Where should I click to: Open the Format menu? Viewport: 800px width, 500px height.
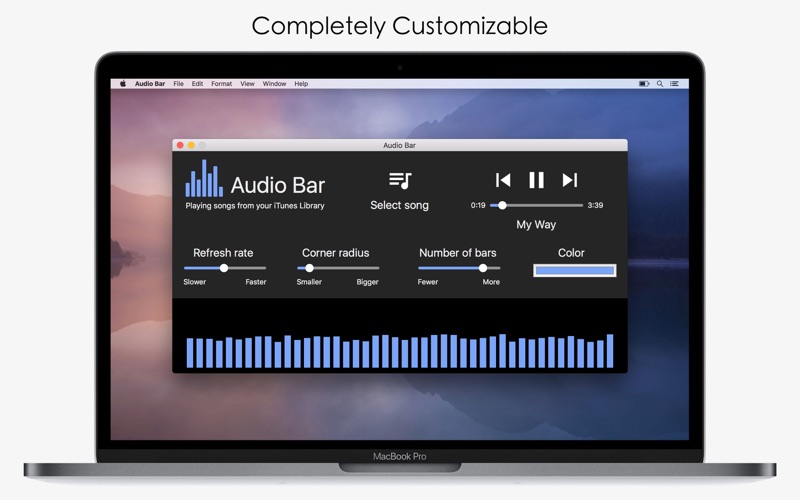pos(221,84)
